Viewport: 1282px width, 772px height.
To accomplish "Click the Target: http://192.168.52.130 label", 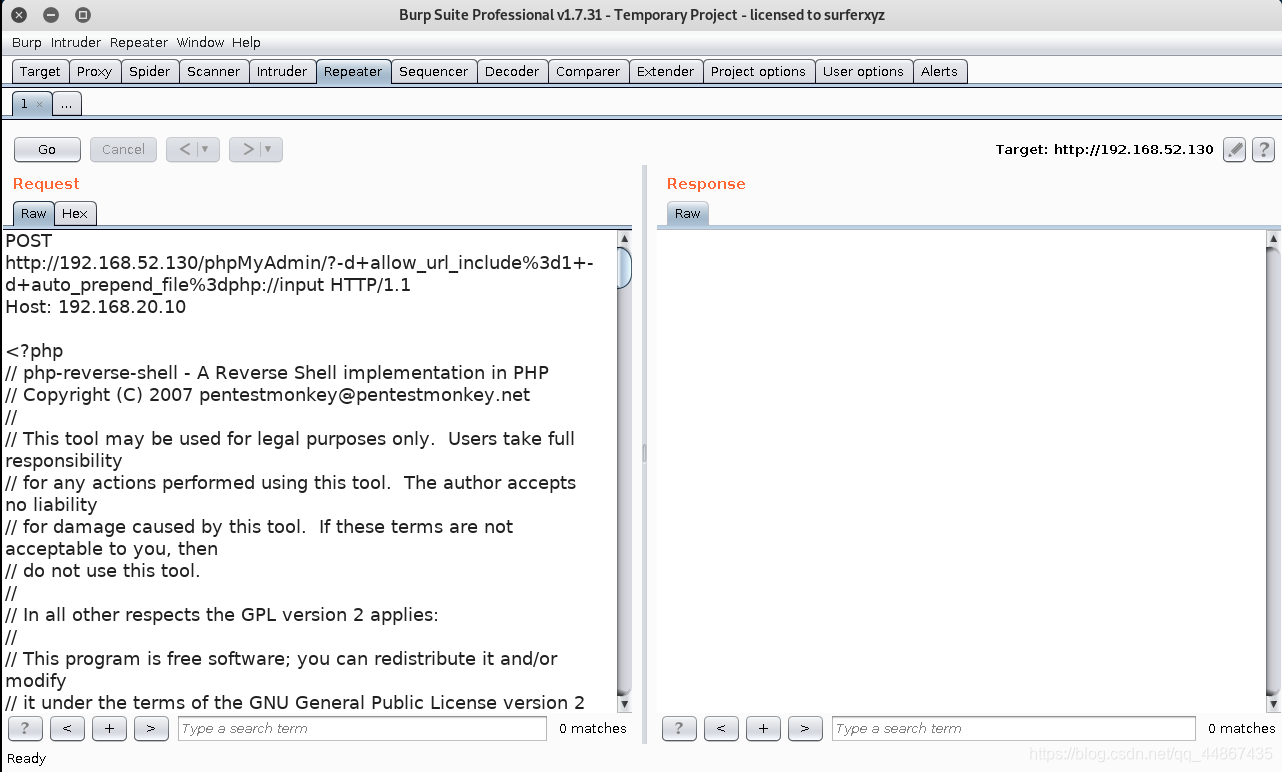I will (x=1104, y=150).
